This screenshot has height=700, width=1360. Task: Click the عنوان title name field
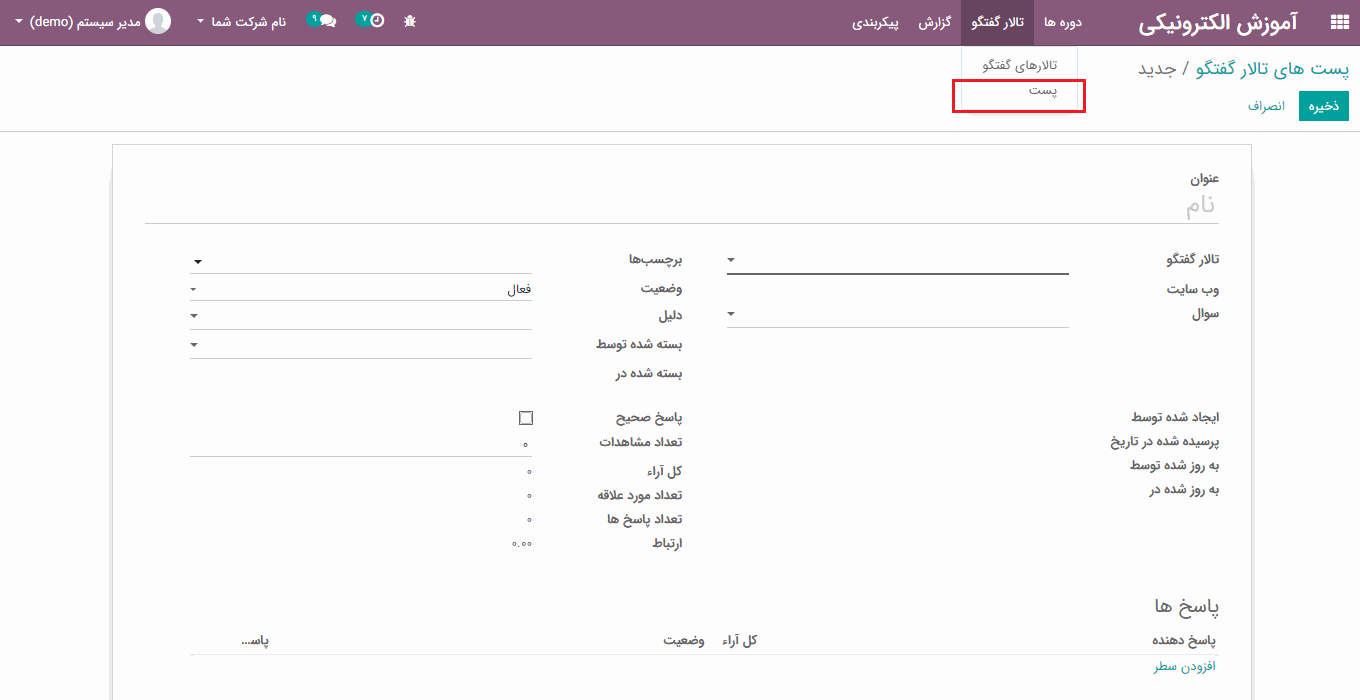pos(680,207)
